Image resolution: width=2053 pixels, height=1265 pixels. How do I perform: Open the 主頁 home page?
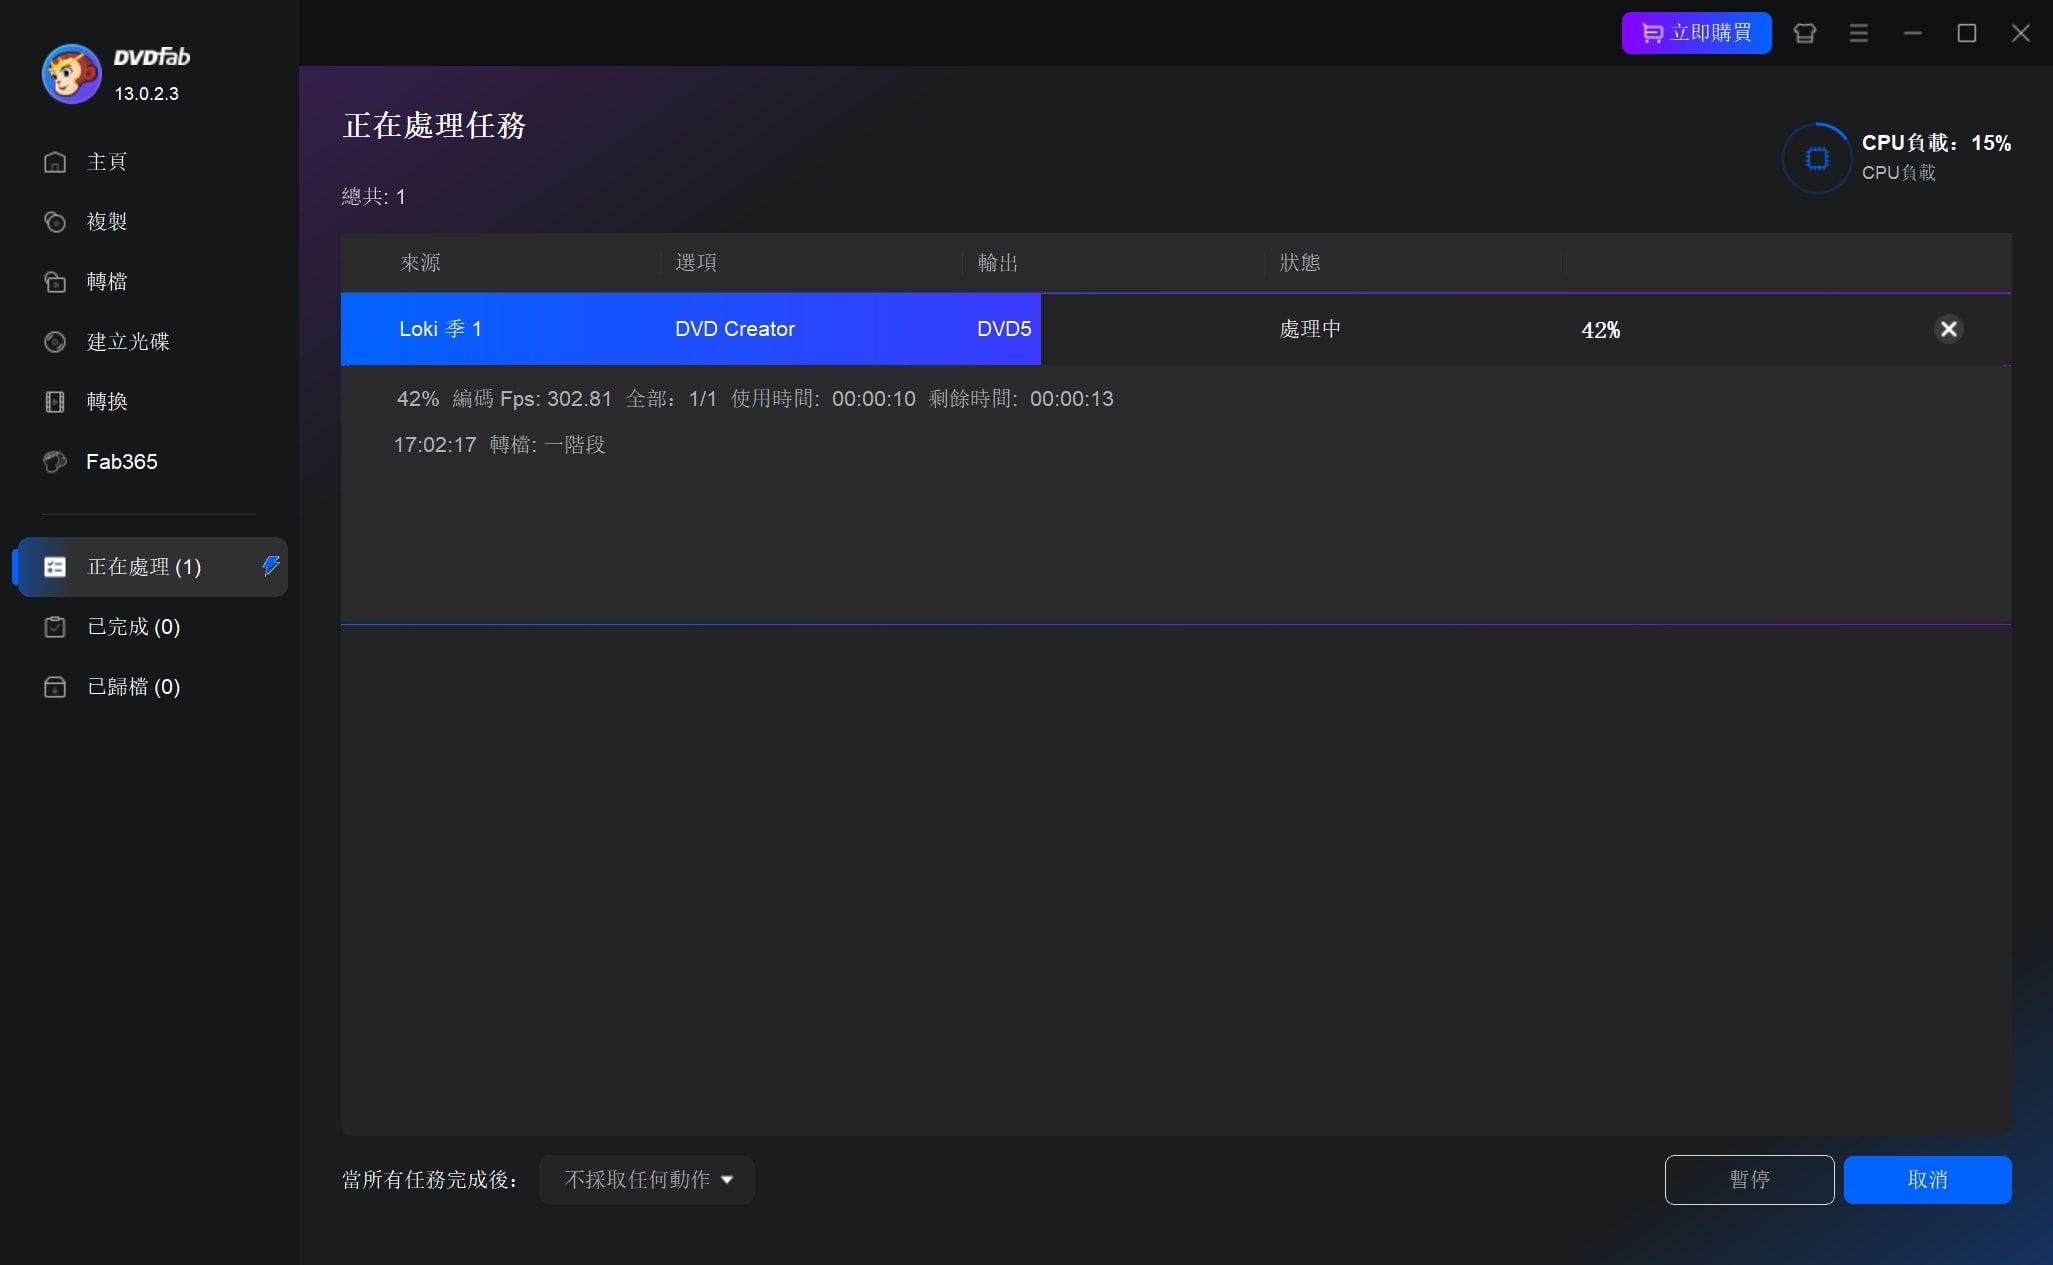106,162
